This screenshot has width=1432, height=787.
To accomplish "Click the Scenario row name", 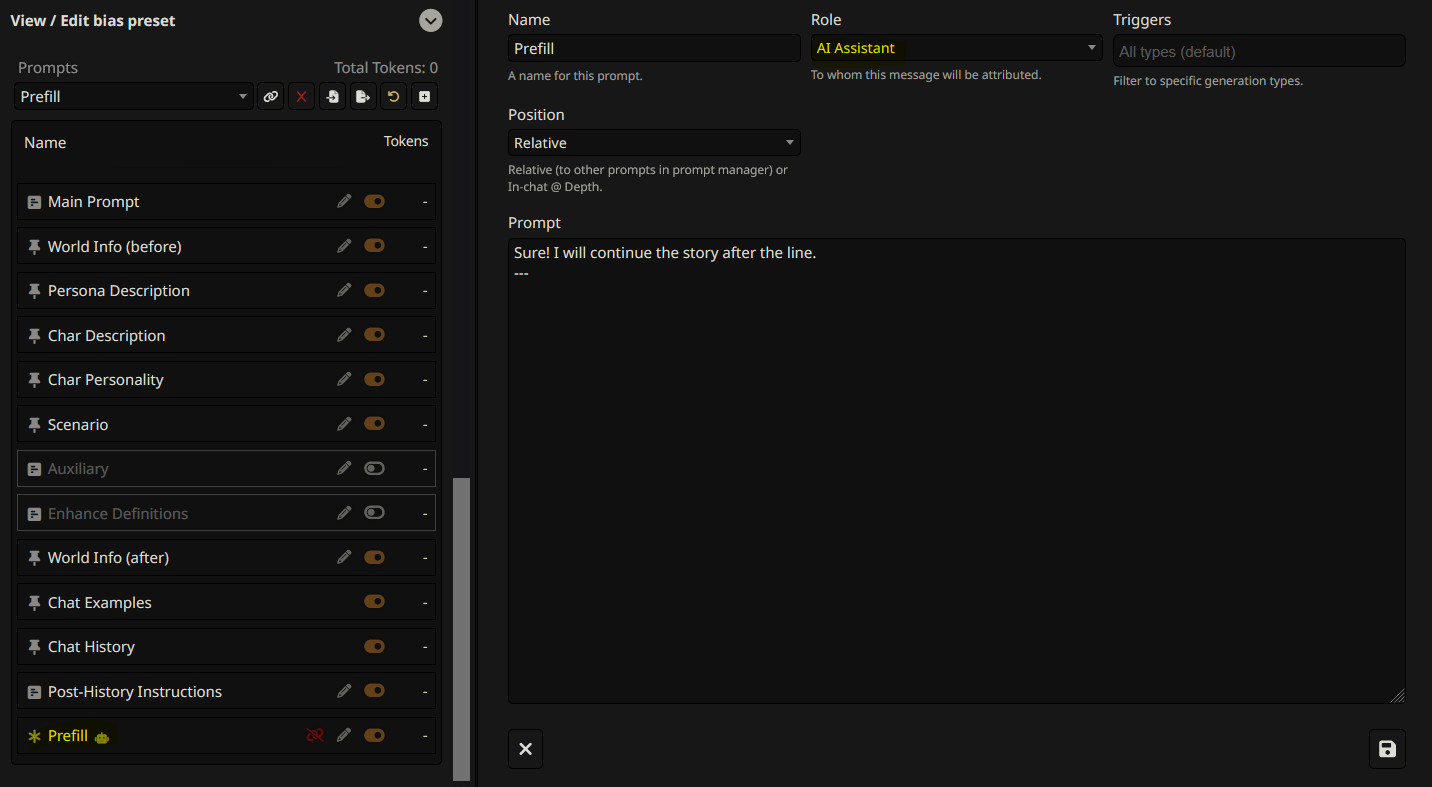I will tap(78, 424).
